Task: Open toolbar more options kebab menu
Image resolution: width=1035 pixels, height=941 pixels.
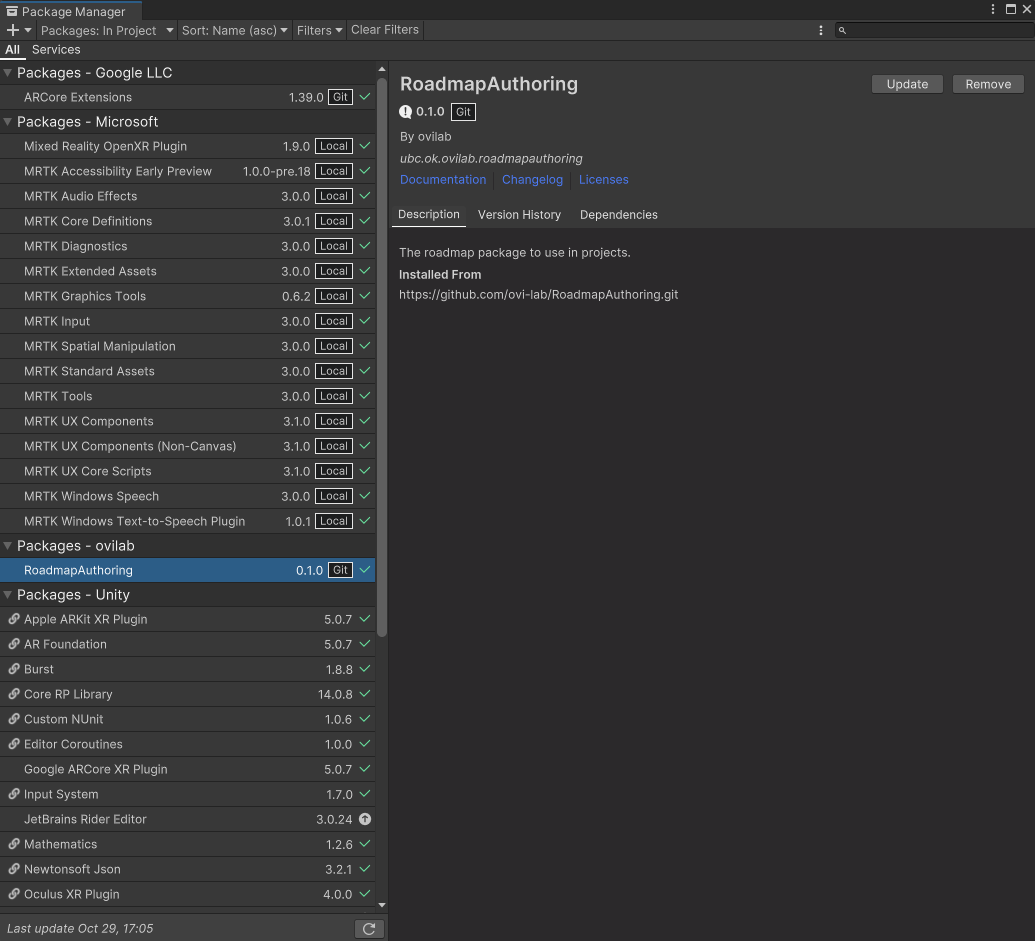Action: point(820,30)
